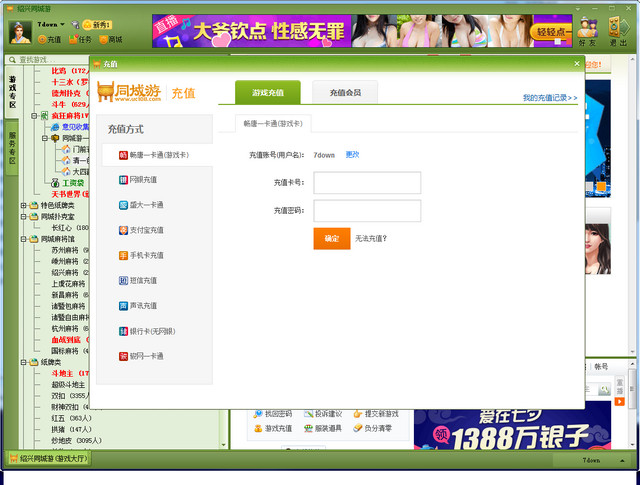Select 骏网一卡通 recharge method

pyautogui.click(x=141, y=356)
